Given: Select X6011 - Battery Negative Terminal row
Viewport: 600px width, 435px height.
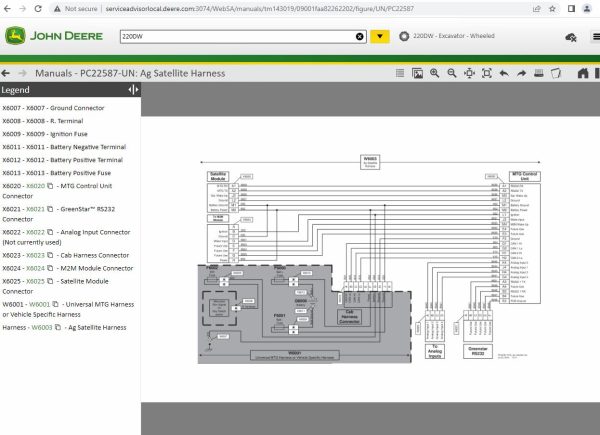Looking at the screenshot, I should click(x=64, y=147).
